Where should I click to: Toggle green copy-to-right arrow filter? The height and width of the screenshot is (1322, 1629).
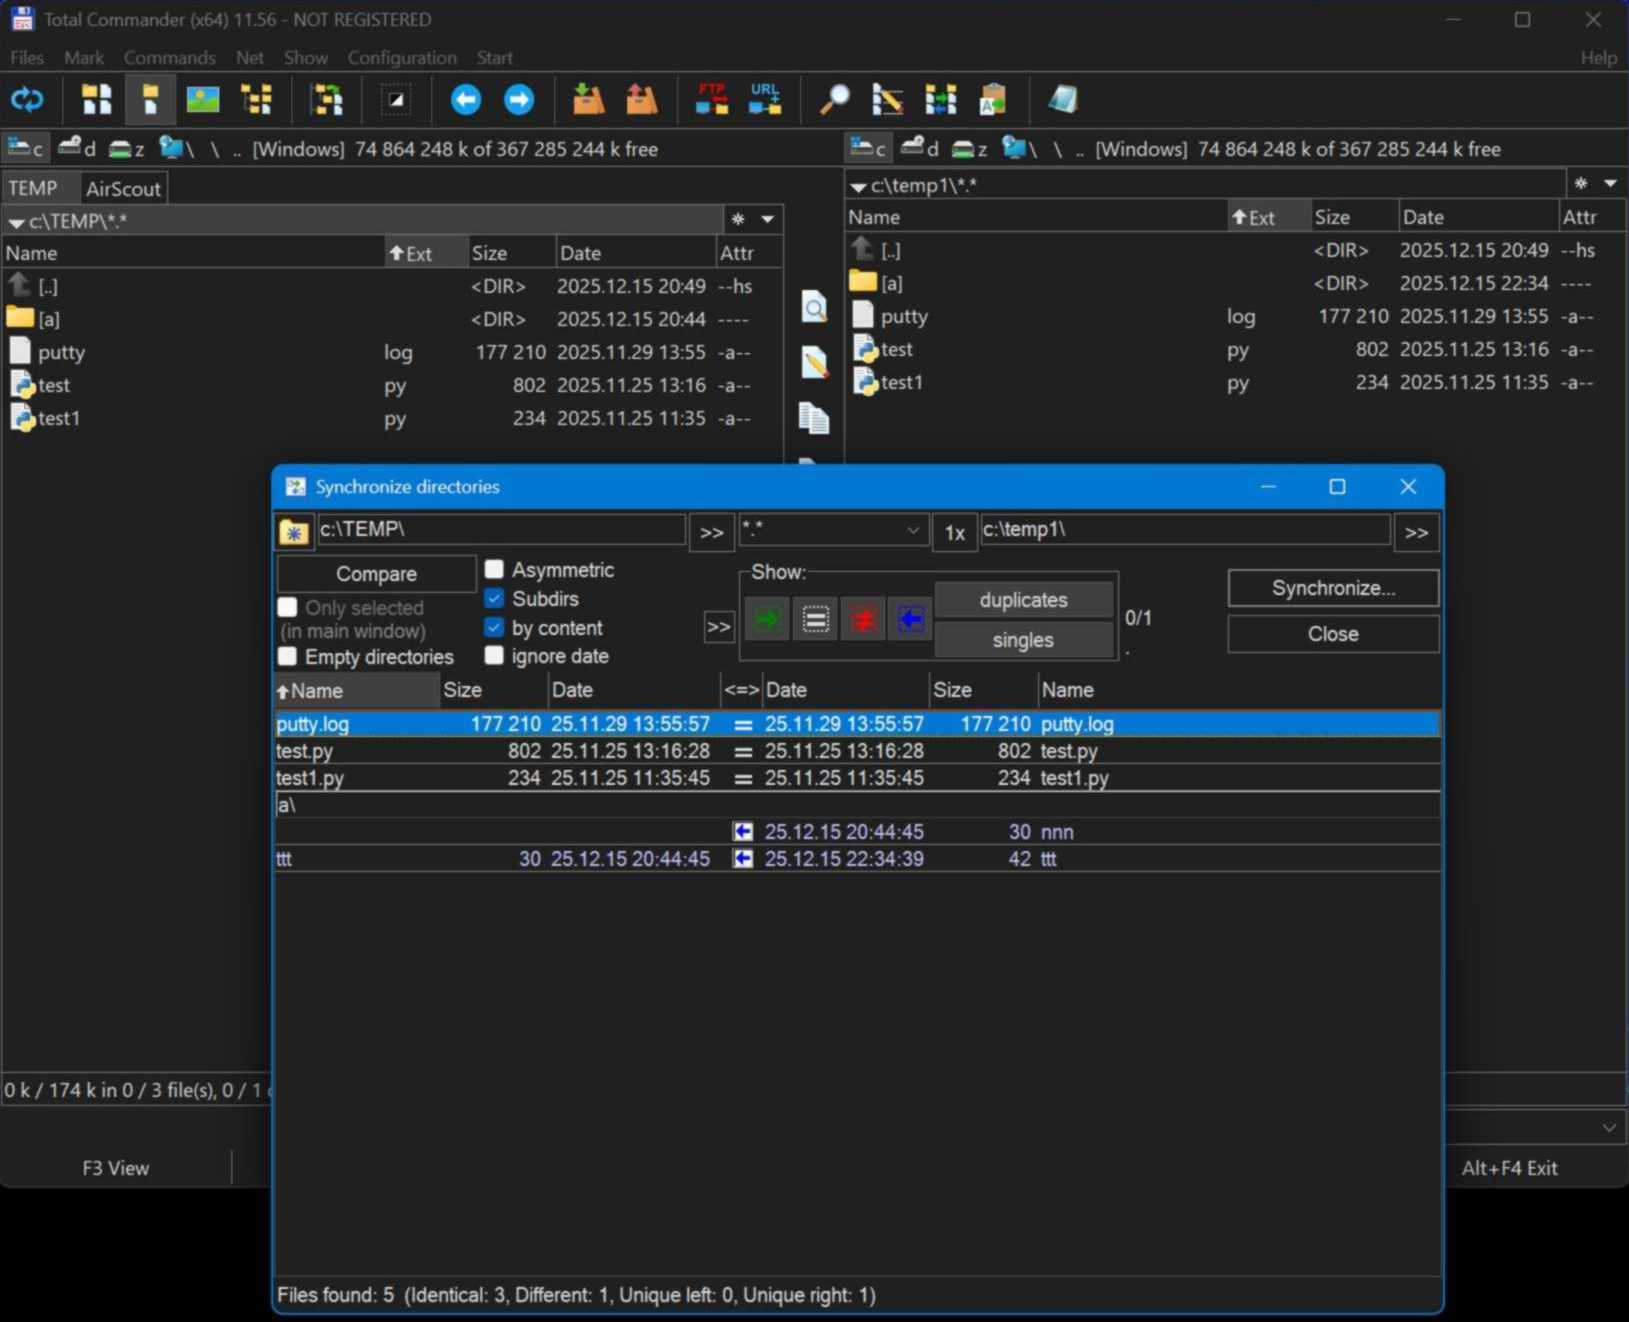tap(767, 620)
